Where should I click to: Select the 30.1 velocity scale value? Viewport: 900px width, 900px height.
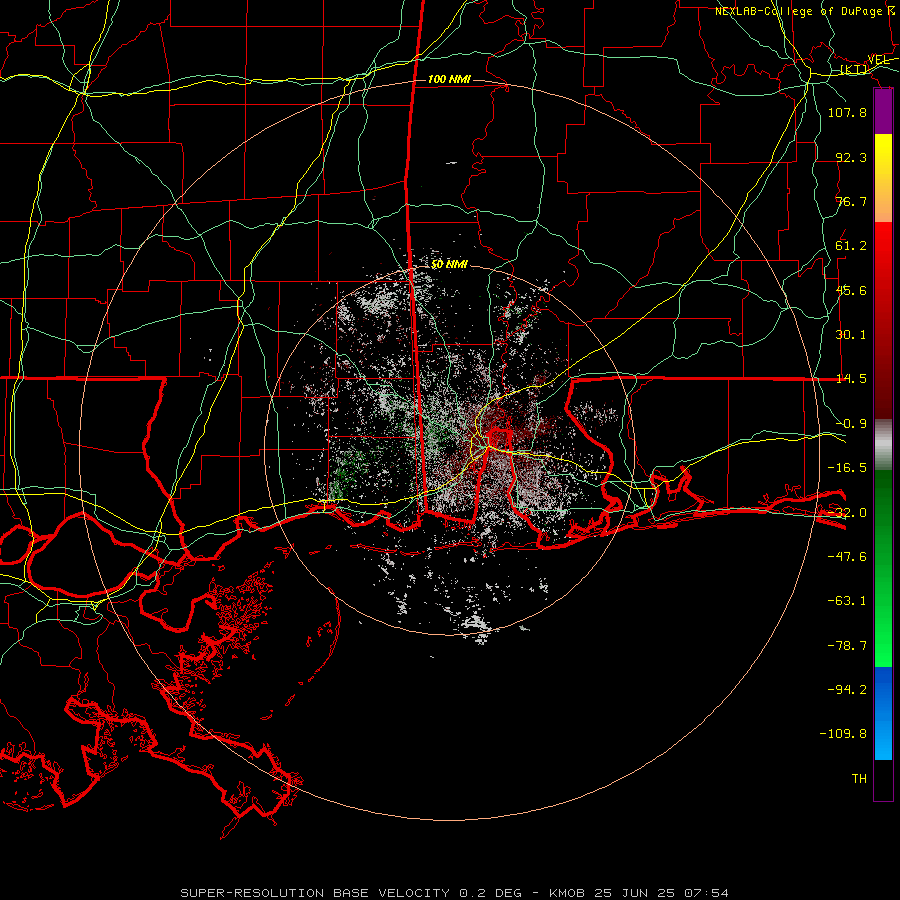(851, 335)
